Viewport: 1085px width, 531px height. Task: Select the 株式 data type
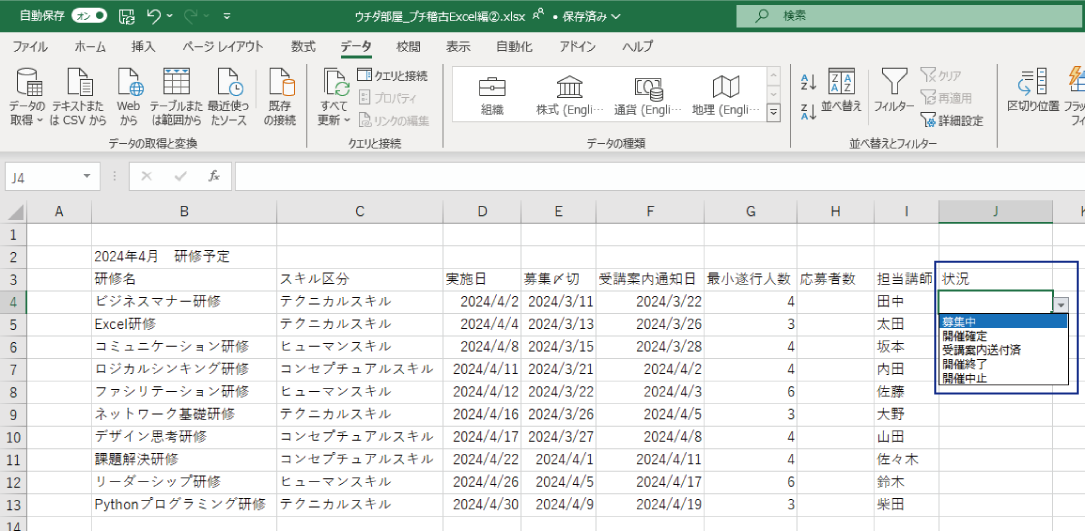click(x=569, y=96)
